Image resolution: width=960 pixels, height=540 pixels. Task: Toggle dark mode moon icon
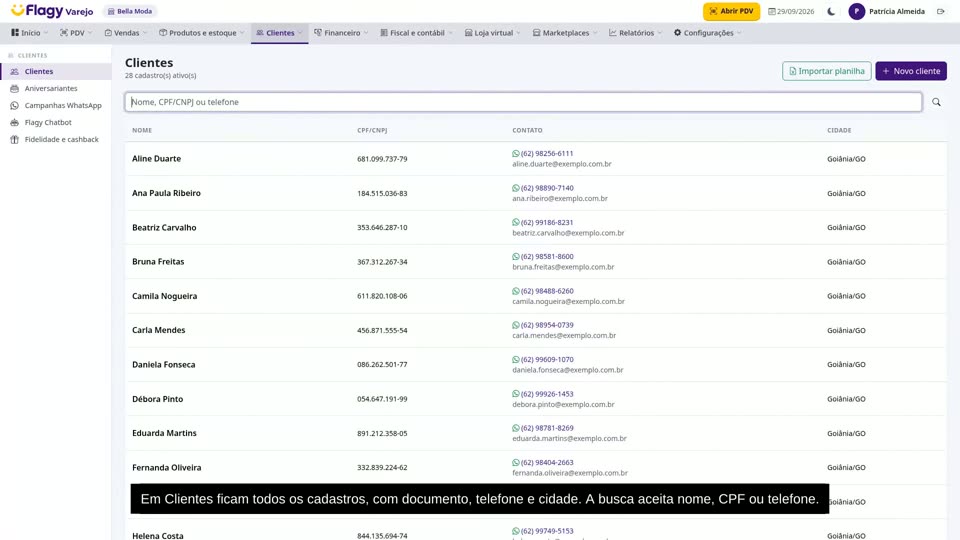point(831,11)
